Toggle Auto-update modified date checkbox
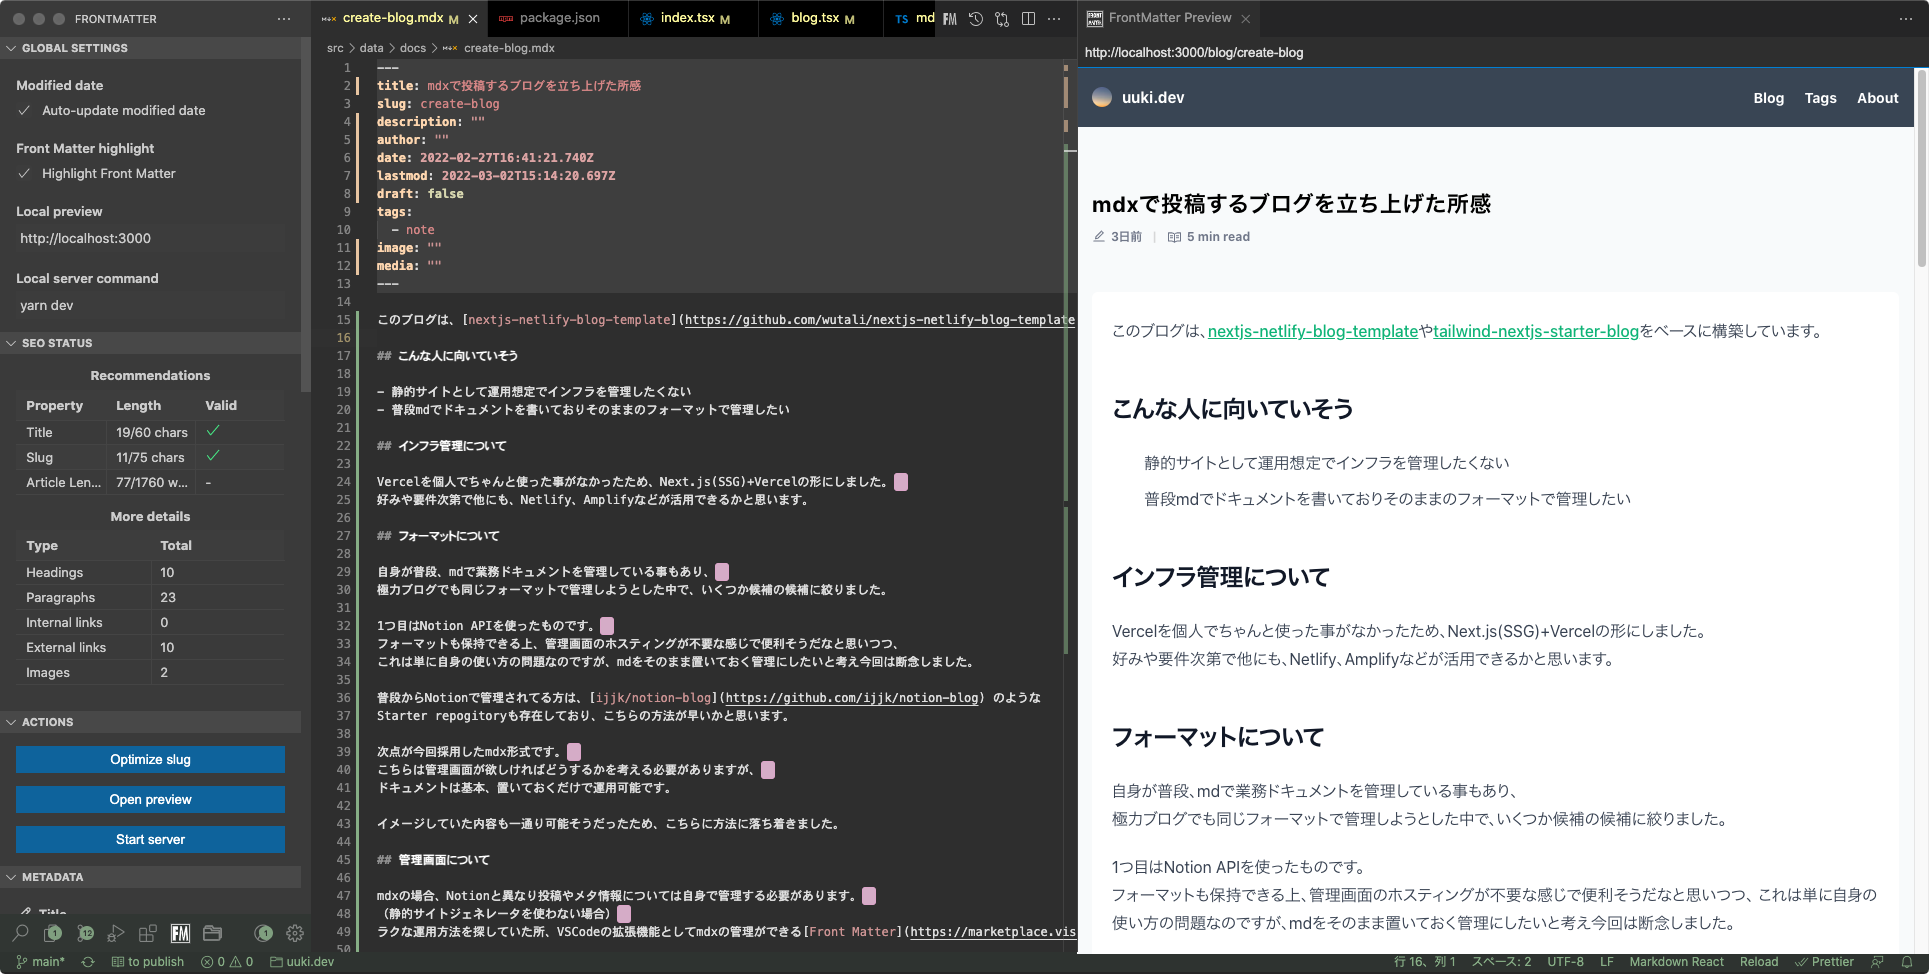 coord(24,111)
